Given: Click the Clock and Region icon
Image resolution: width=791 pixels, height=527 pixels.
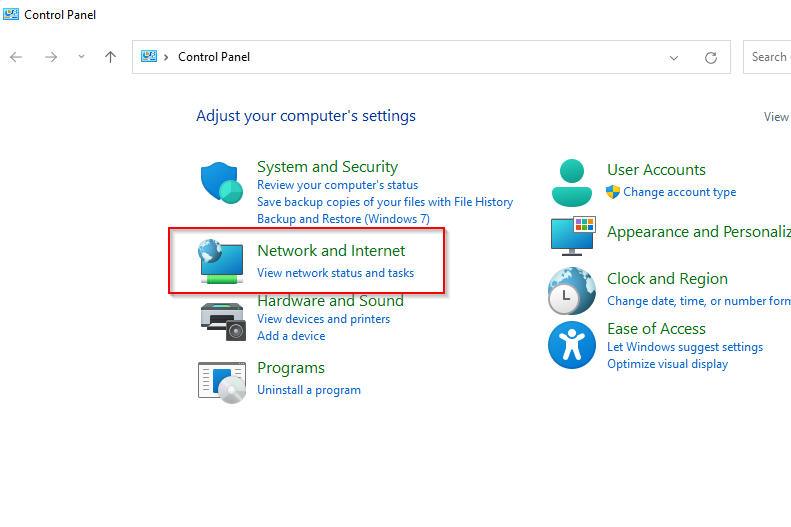Looking at the screenshot, I should 571,292.
